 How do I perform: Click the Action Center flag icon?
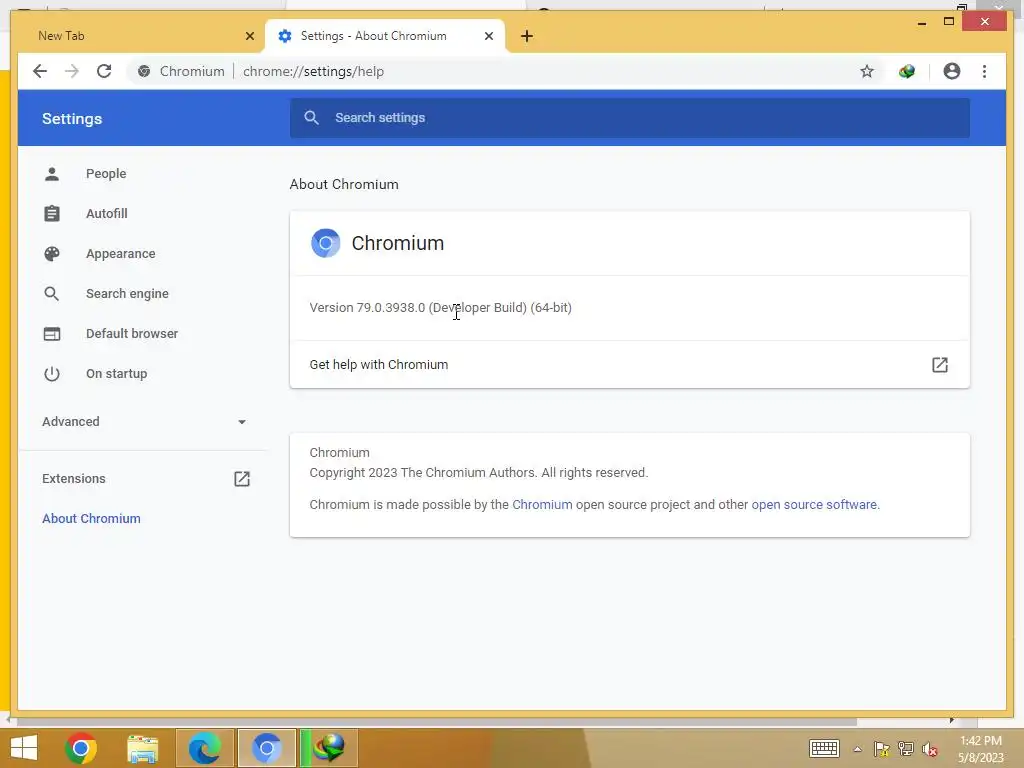click(882, 749)
